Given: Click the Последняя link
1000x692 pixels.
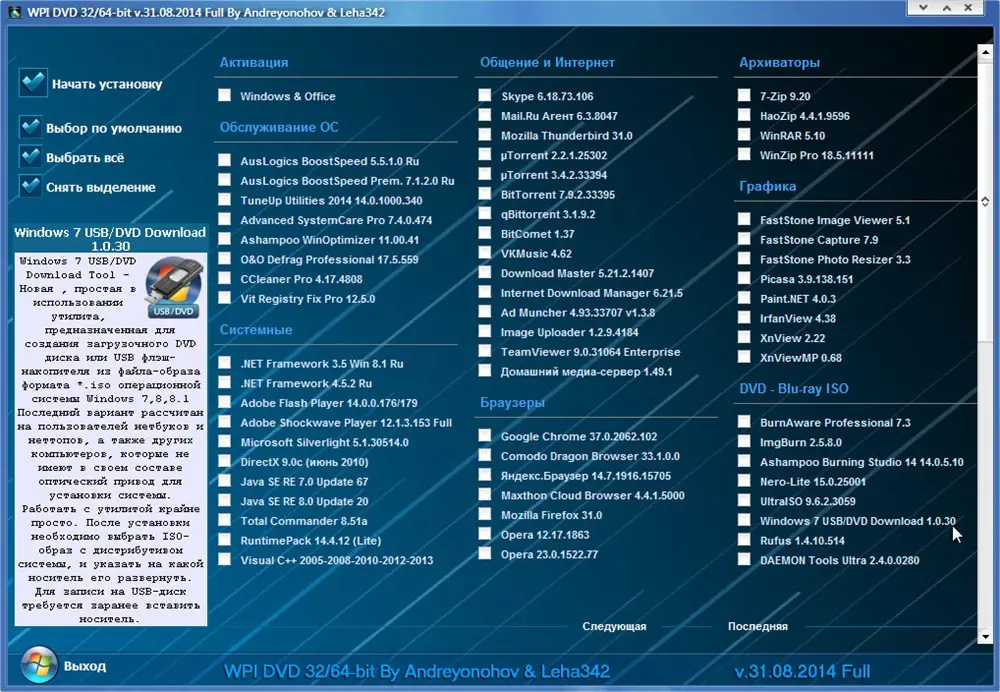Looking at the screenshot, I should point(755,627).
